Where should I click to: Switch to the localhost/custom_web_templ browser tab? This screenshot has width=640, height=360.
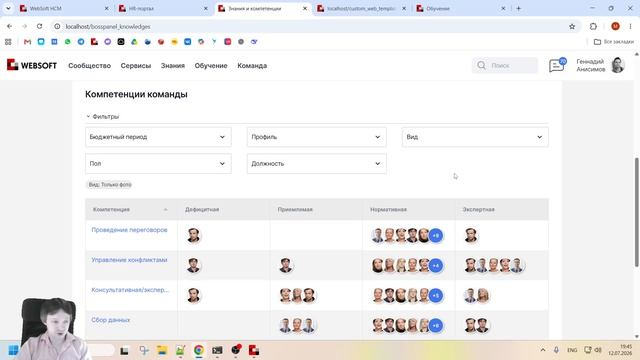(x=362, y=8)
